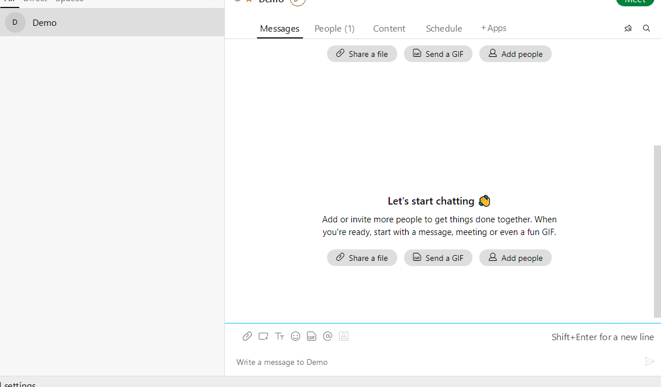Click lower Send a GIF button
The image size is (661, 387).
point(438,258)
